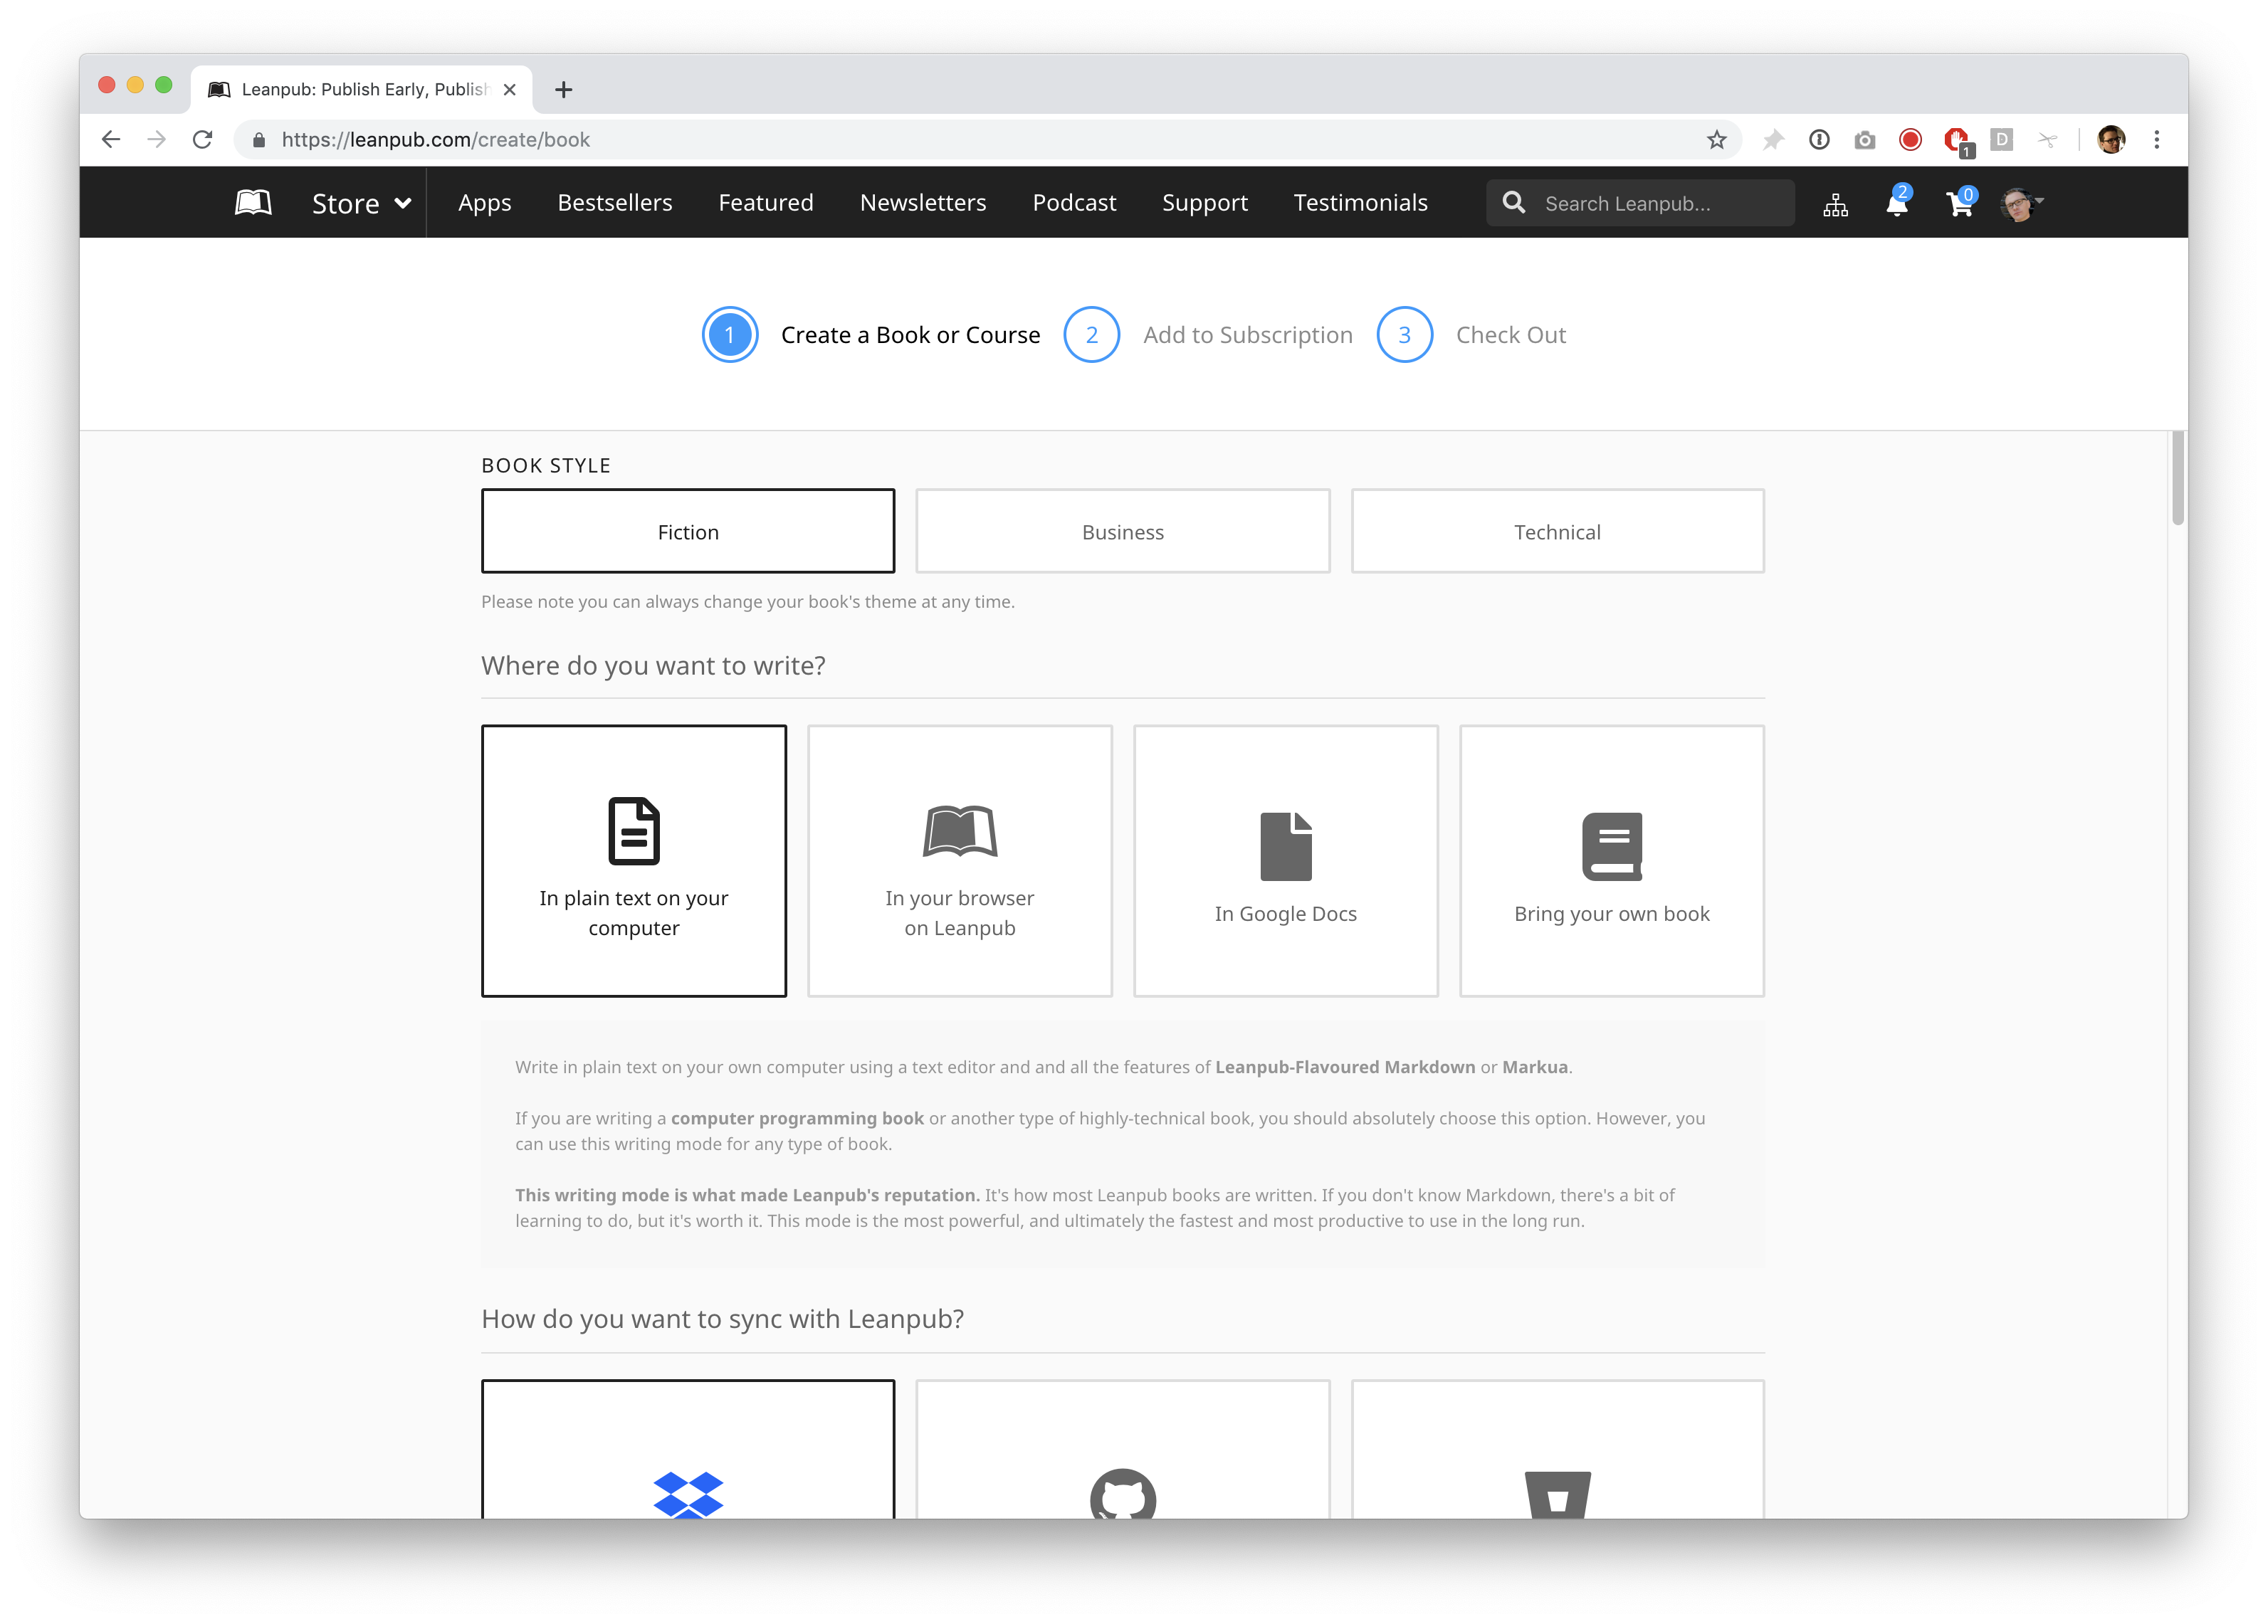Go to Bestsellers page
Viewport: 2268px width, 1624px height.
[615, 203]
